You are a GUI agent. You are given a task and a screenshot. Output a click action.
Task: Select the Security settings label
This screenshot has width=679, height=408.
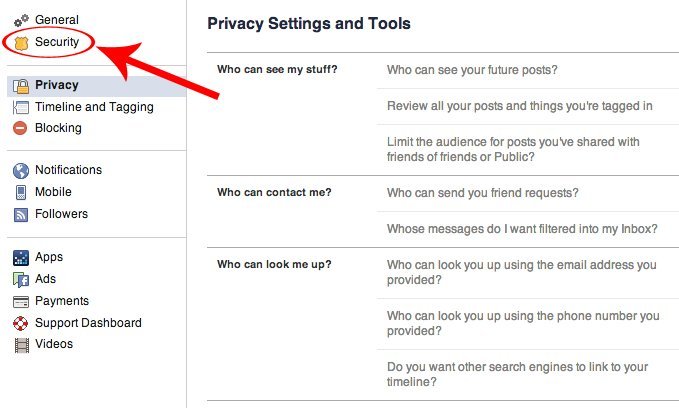tap(57, 42)
